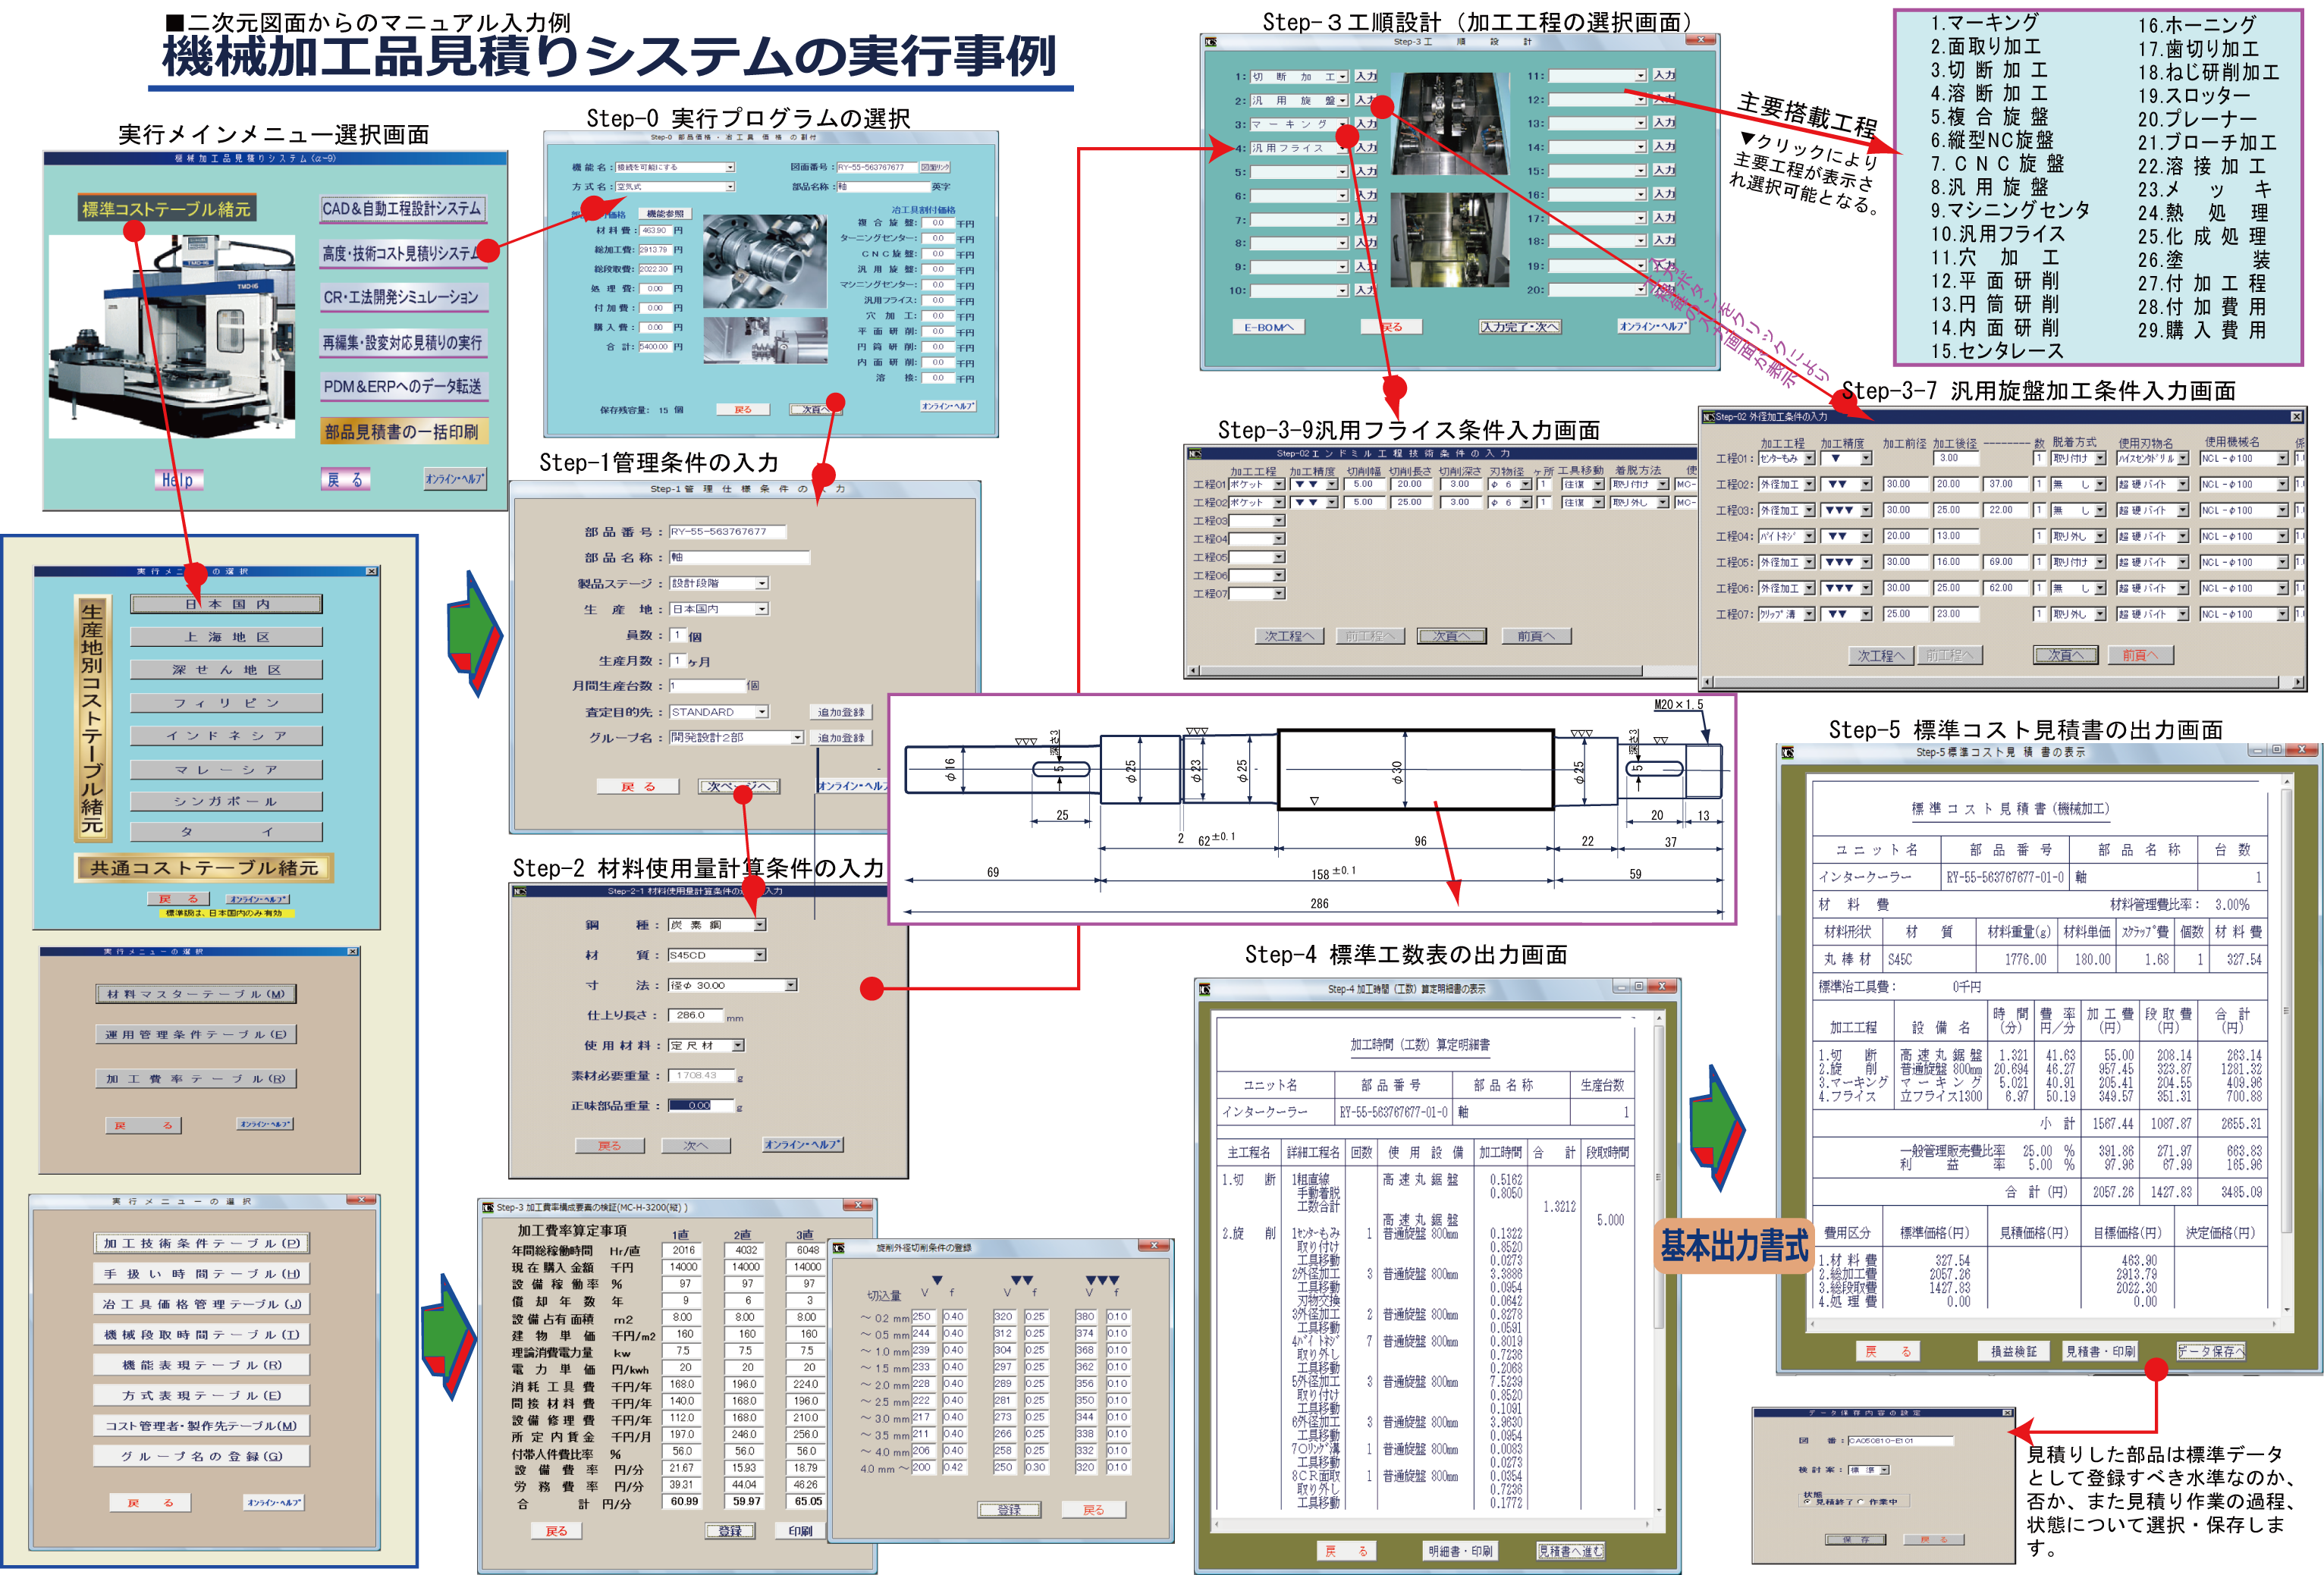The height and width of the screenshot is (1575, 2324).
Task: Click 機能参照 button in Step-0 window
Action: (665, 214)
